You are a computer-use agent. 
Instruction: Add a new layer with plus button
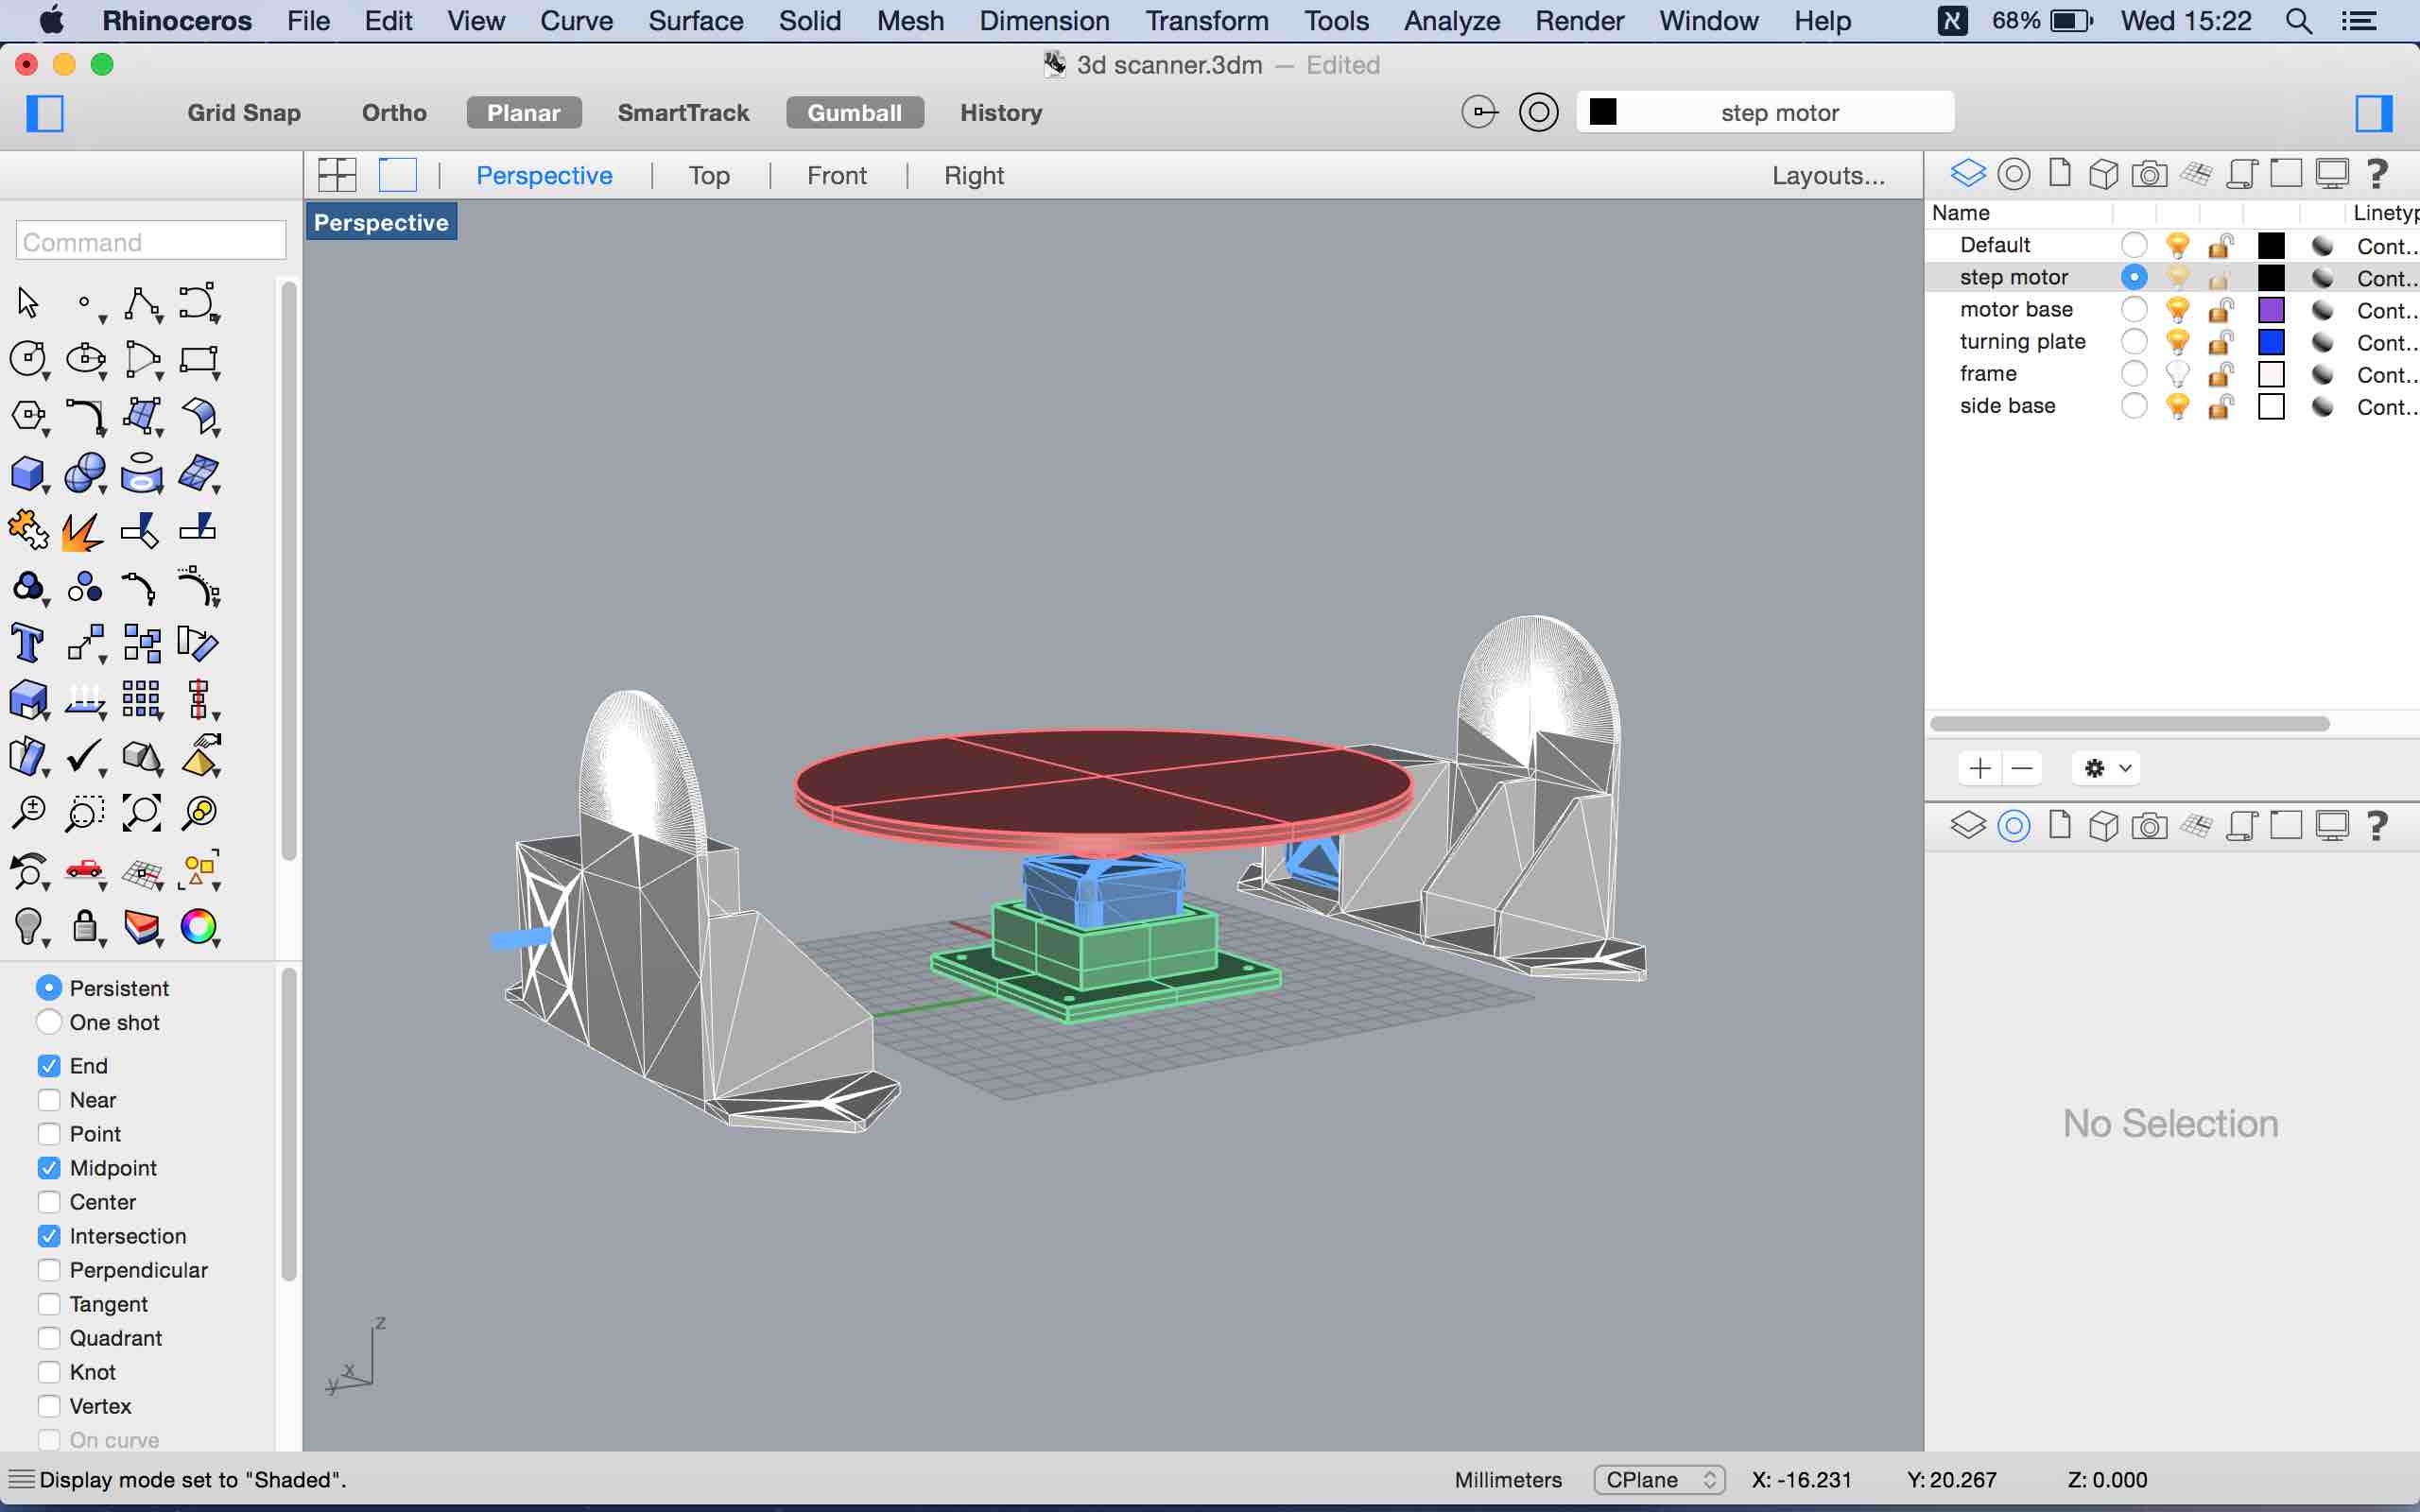(1979, 768)
